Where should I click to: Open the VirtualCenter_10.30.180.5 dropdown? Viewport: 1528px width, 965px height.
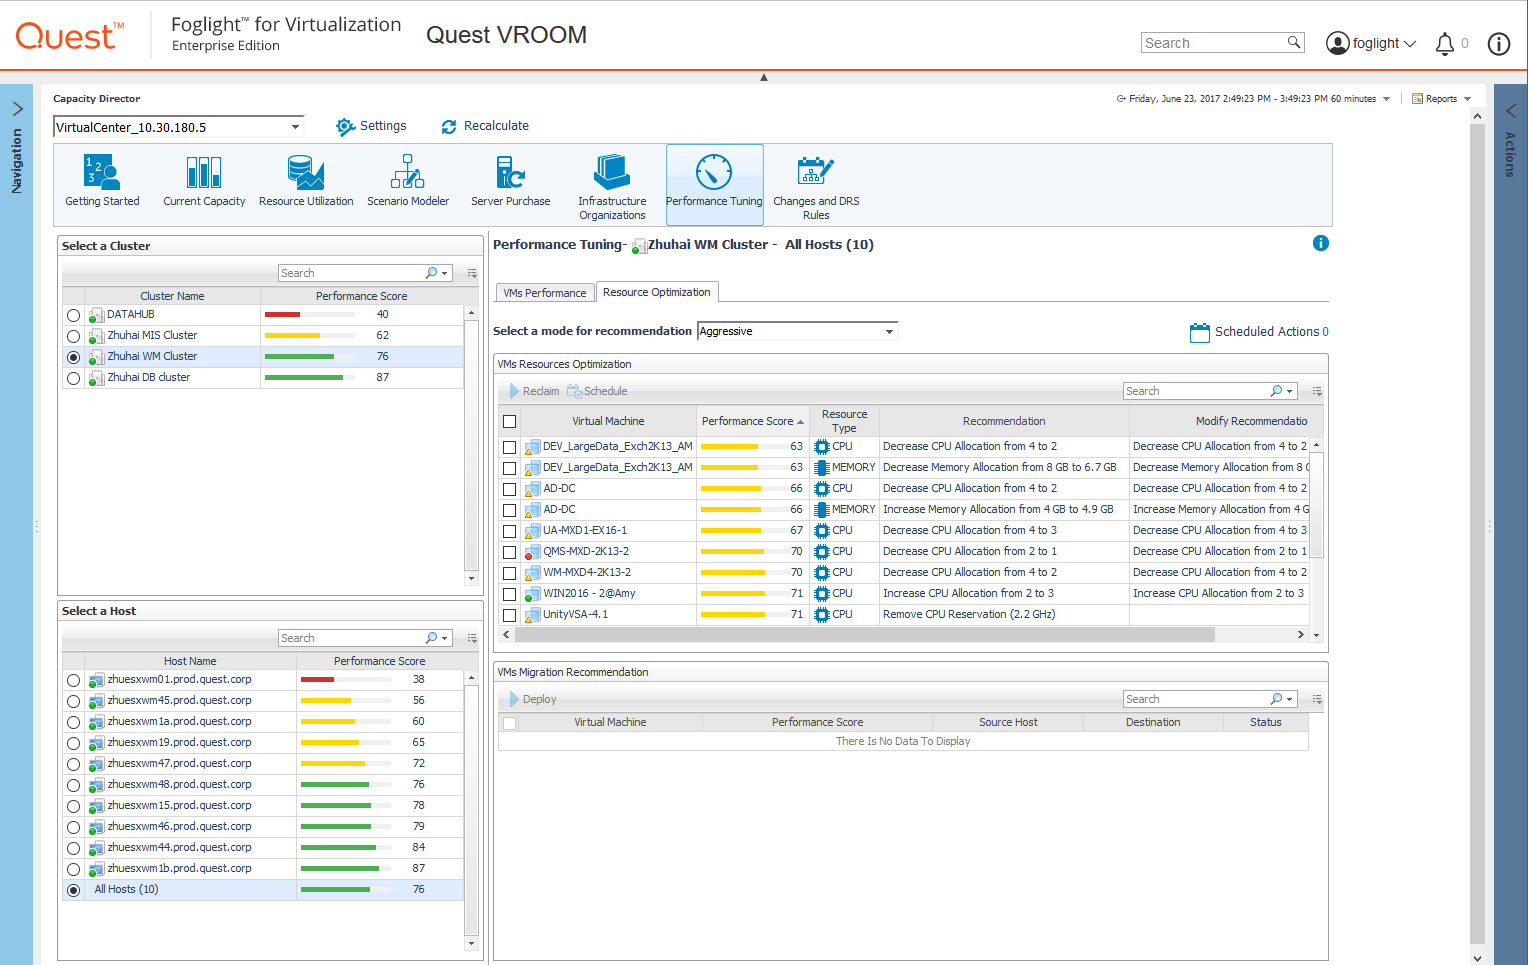point(178,127)
